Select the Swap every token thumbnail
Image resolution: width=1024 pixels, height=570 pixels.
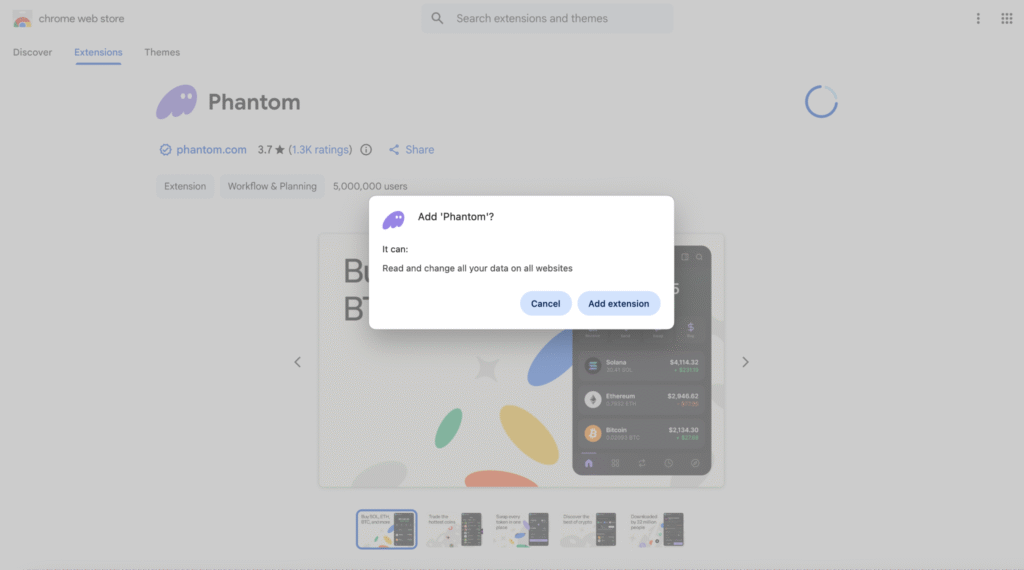(x=521, y=529)
